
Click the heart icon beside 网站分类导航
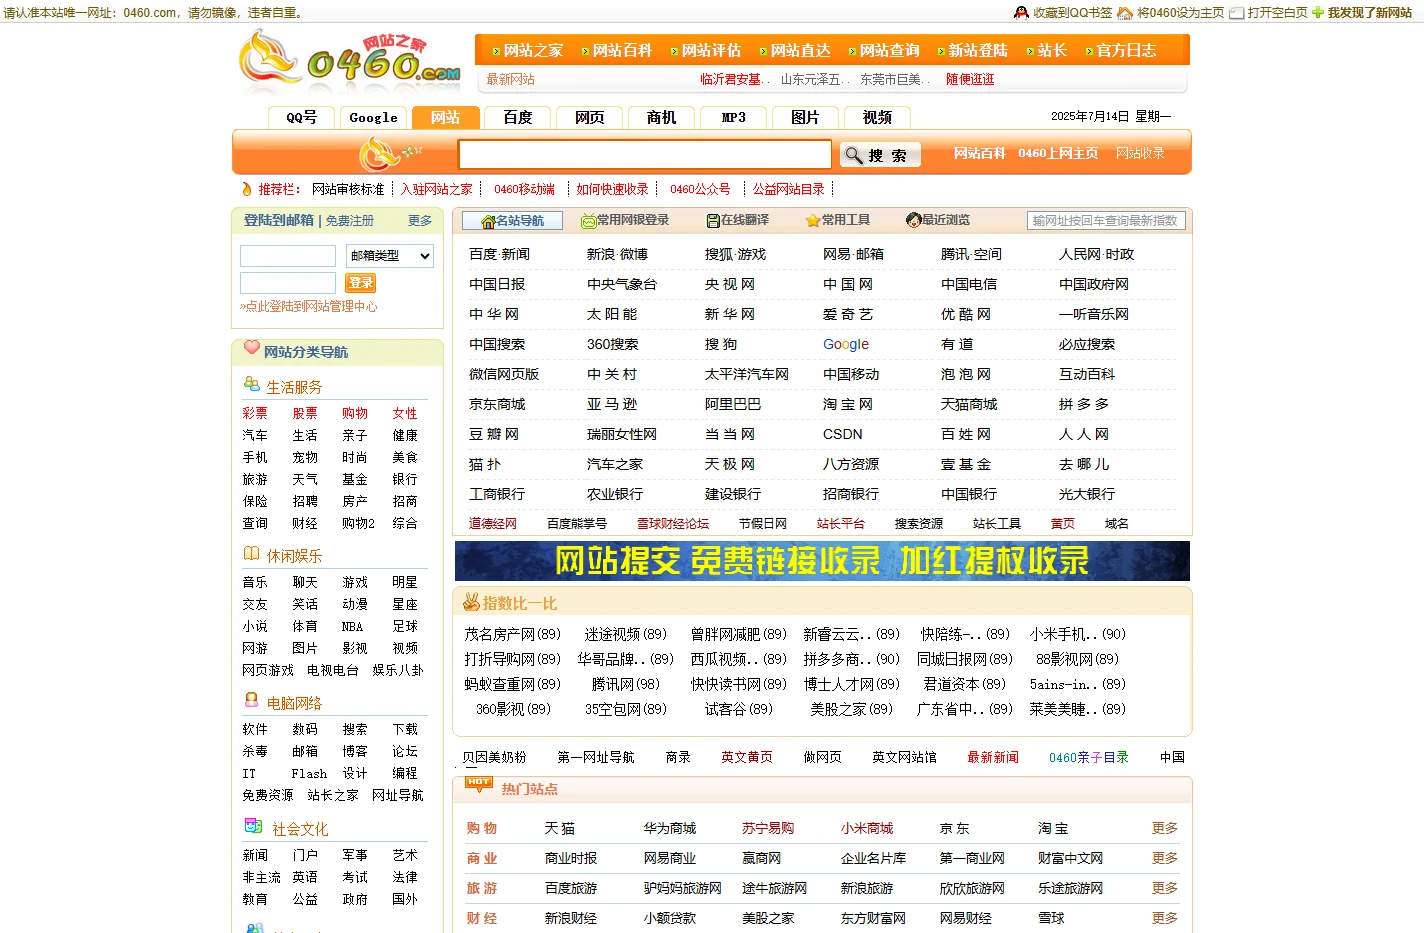pos(251,348)
